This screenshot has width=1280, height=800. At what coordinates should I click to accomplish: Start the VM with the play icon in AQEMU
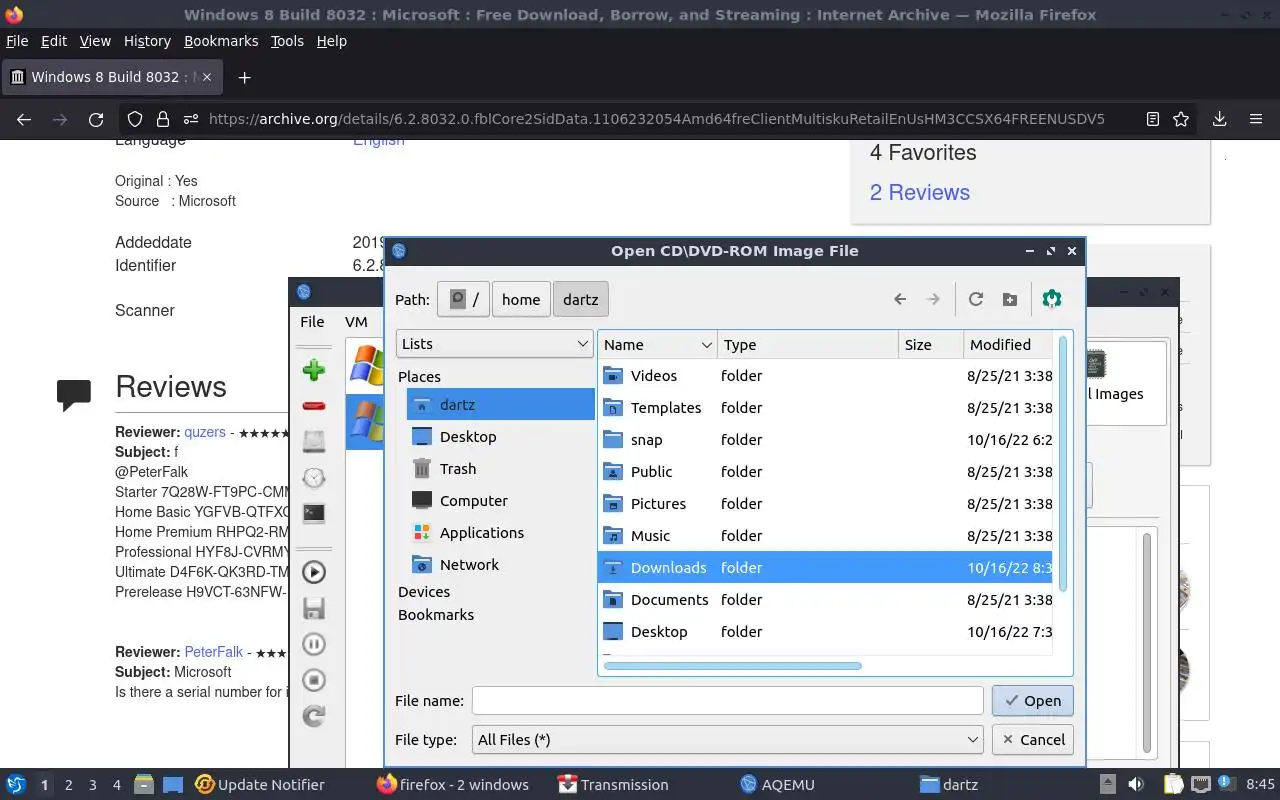tap(314, 572)
